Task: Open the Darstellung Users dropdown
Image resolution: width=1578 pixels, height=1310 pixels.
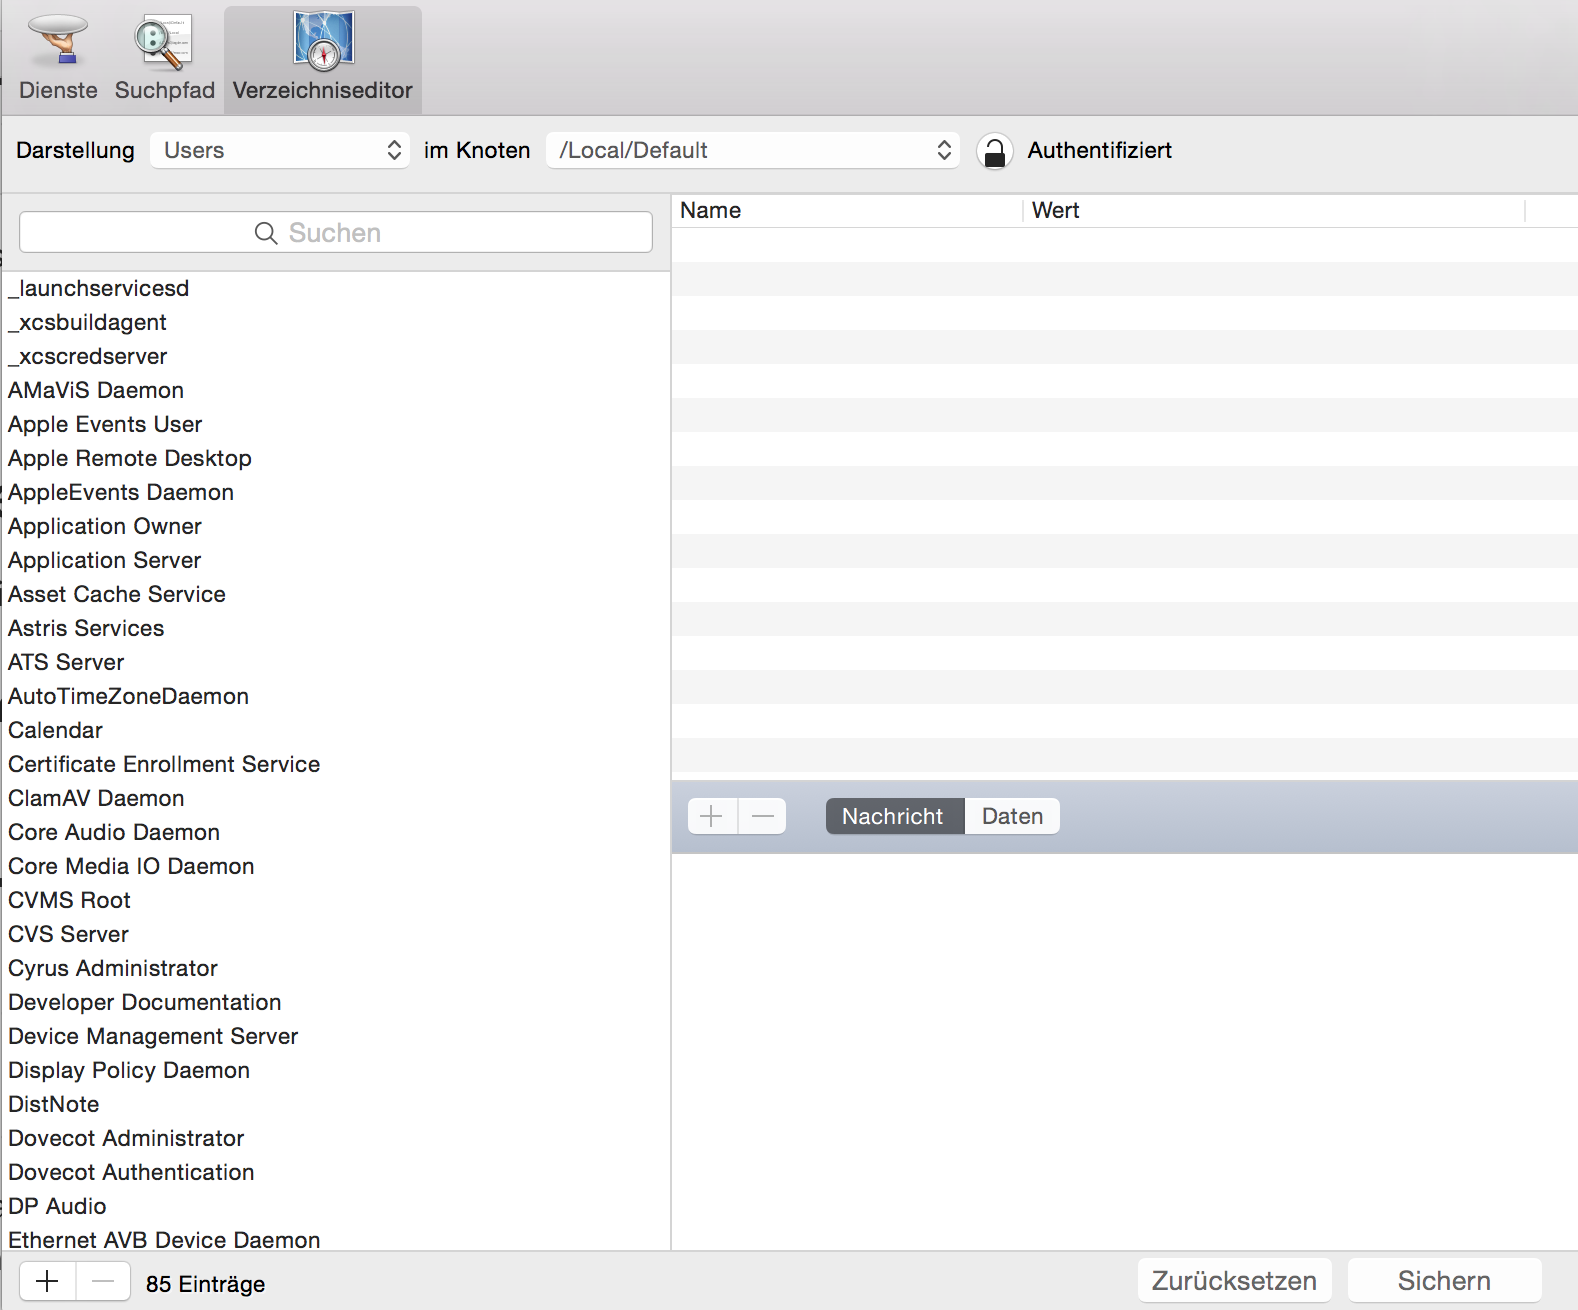Action: 280,150
